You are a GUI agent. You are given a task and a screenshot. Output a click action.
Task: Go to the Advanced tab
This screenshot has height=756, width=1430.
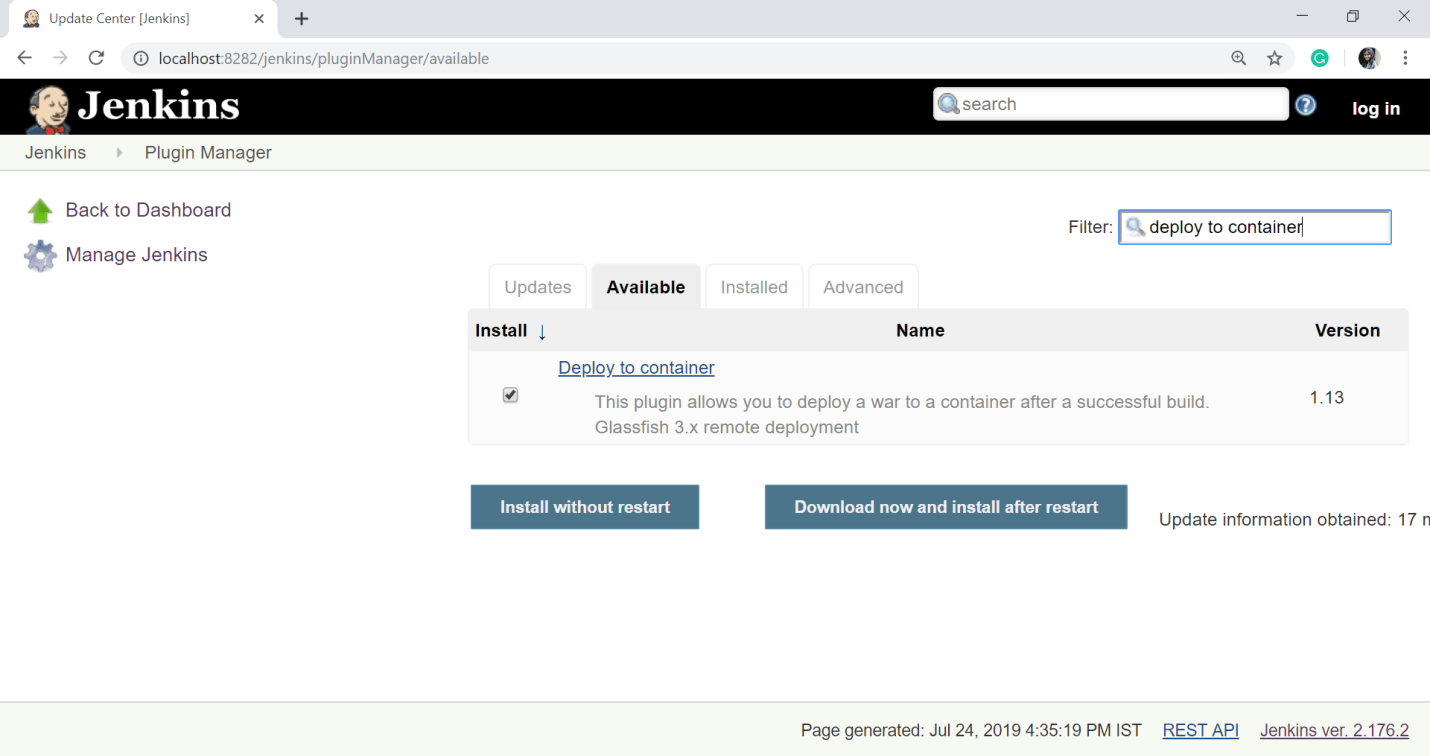pyautogui.click(x=863, y=287)
